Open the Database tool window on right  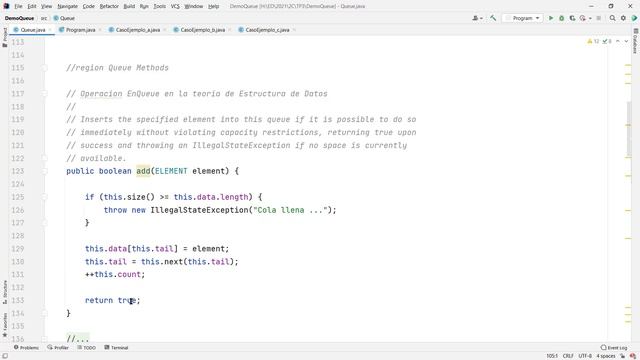(x=635, y=41)
